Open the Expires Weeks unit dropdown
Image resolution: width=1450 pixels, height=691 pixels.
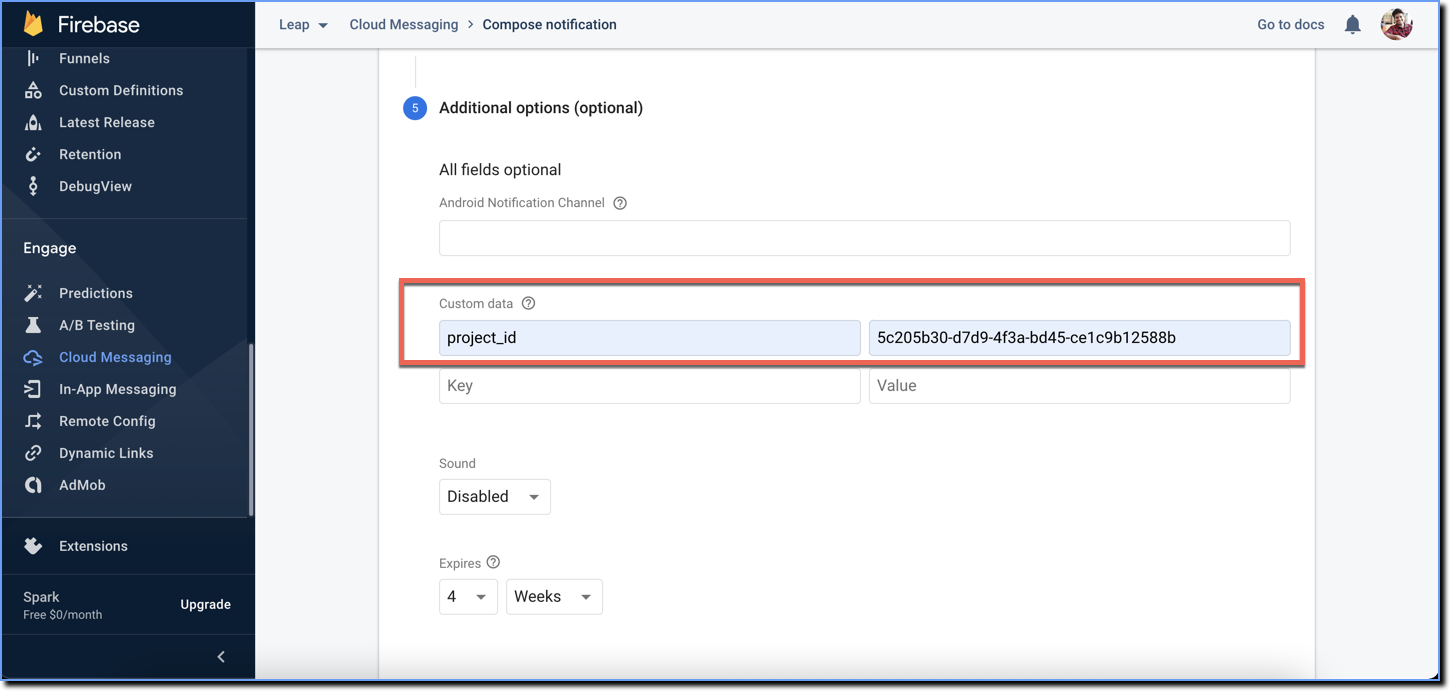coord(554,597)
